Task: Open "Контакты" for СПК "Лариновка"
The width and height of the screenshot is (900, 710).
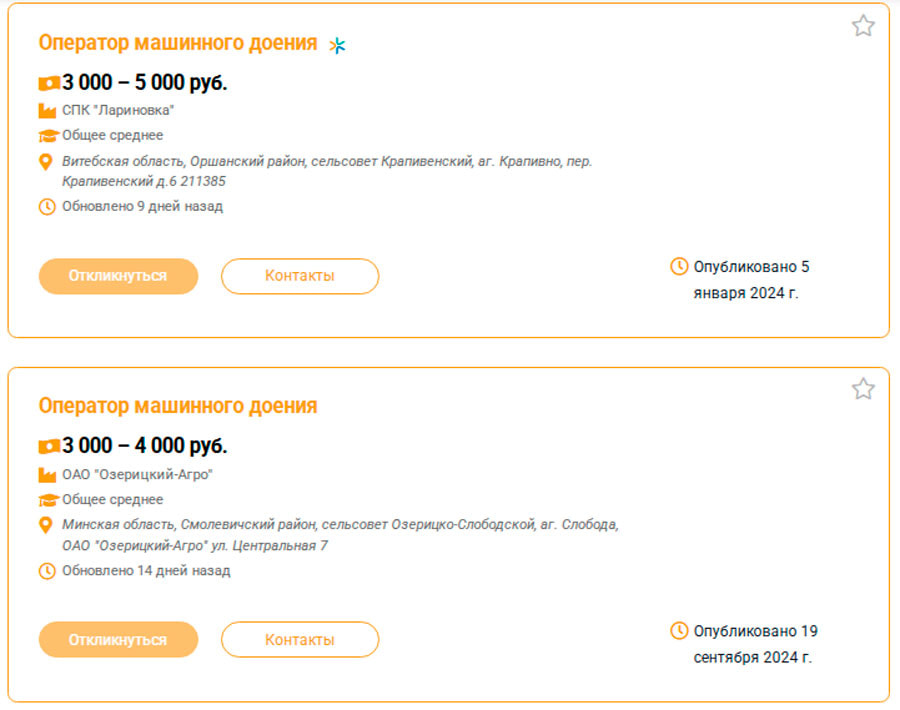Action: (x=299, y=276)
